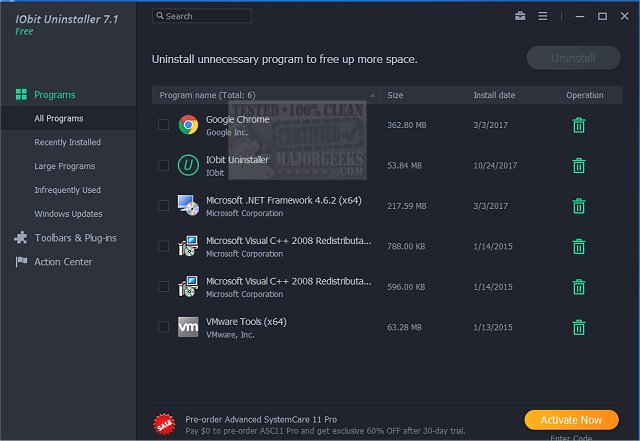This screenshot has height=441, width=640.
Task: Click the Uninstall button
Action: point(573,58)
